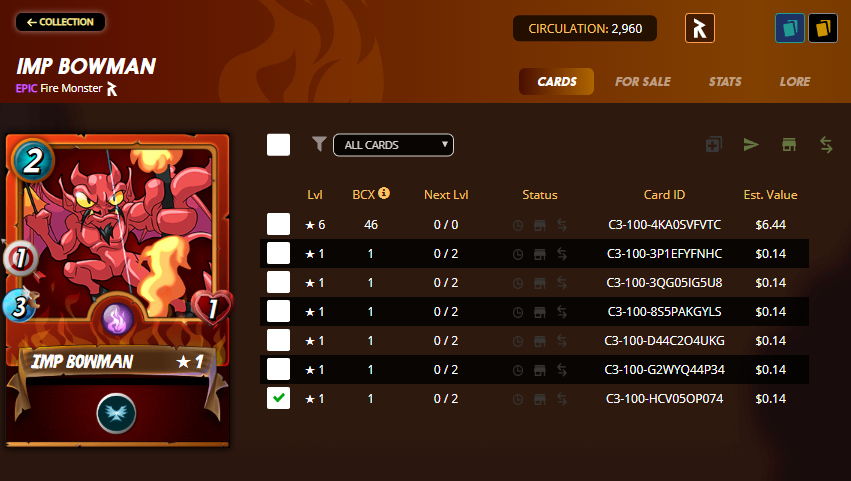Click the Imp Bowman card image
The width and height of the screenshot is (851, 481).
pyautogui.click(x=118, y=290)
